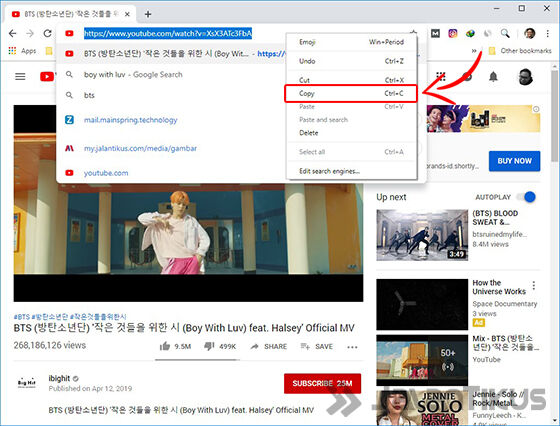The width and height of the screenshot is (560, 426).
Task: Open the BLOOD SWEAT & TEARS thumbnail
Action: click(x=422, y=235)
